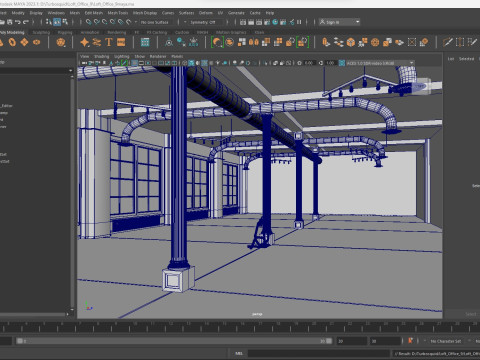Click the left panel vertical scrollbar
Image resolution: width=480 pixels, height=360 pixels.
72,193
